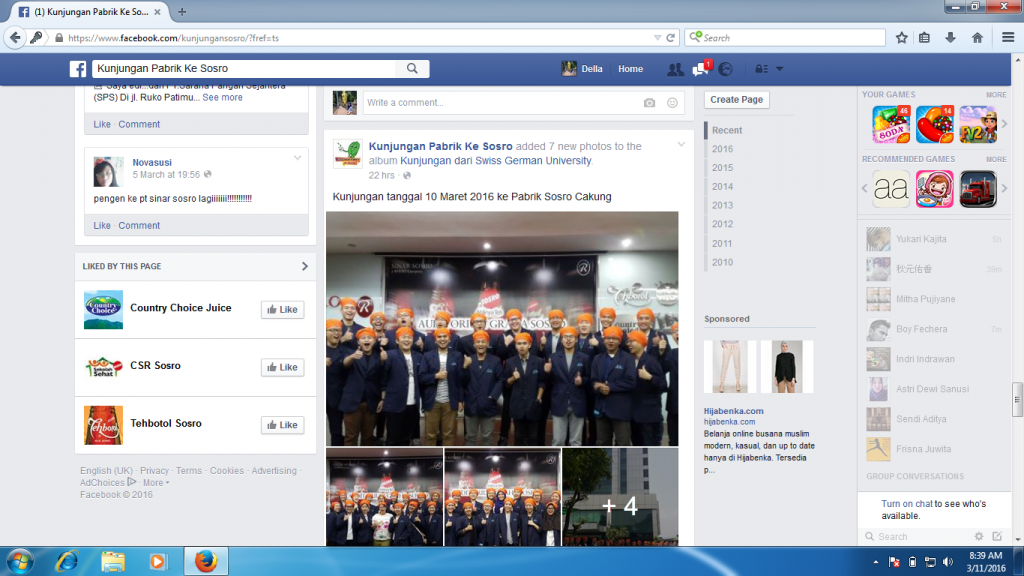
Task: Like the Tehbotol Sosro page
Action: click(282, 425)
